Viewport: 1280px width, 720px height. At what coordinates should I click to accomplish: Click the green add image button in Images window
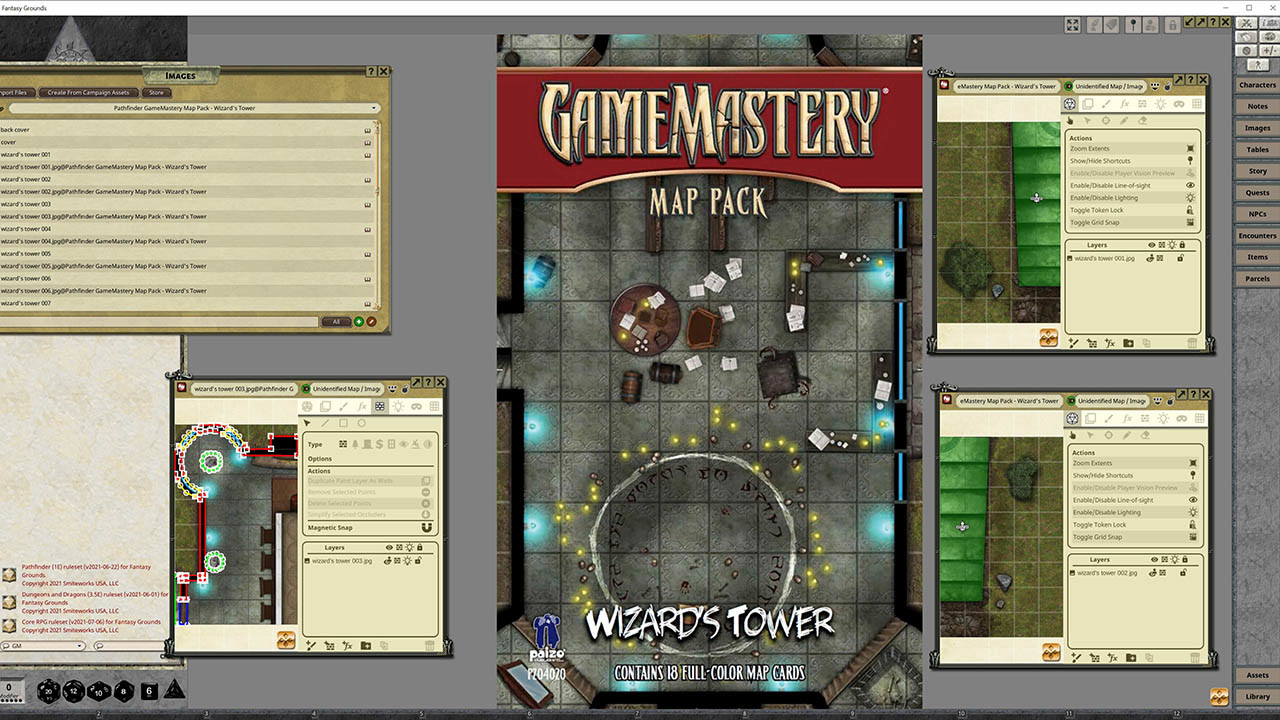(x=359, y=322)
